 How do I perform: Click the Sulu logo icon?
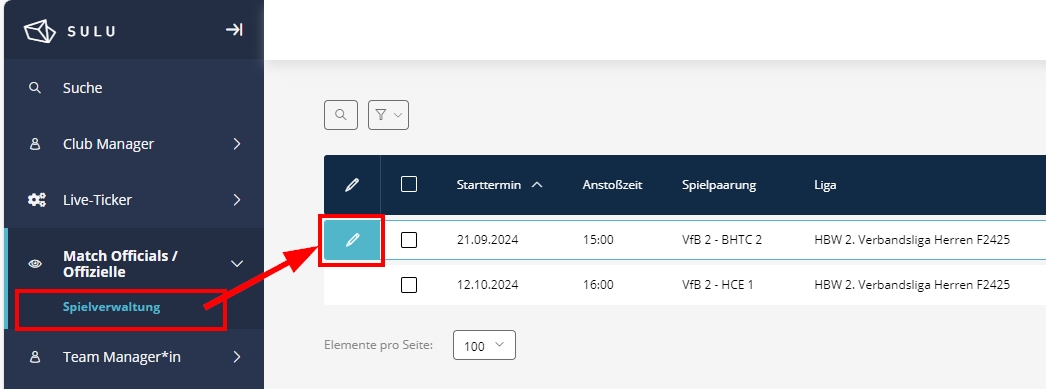[39, 31]
